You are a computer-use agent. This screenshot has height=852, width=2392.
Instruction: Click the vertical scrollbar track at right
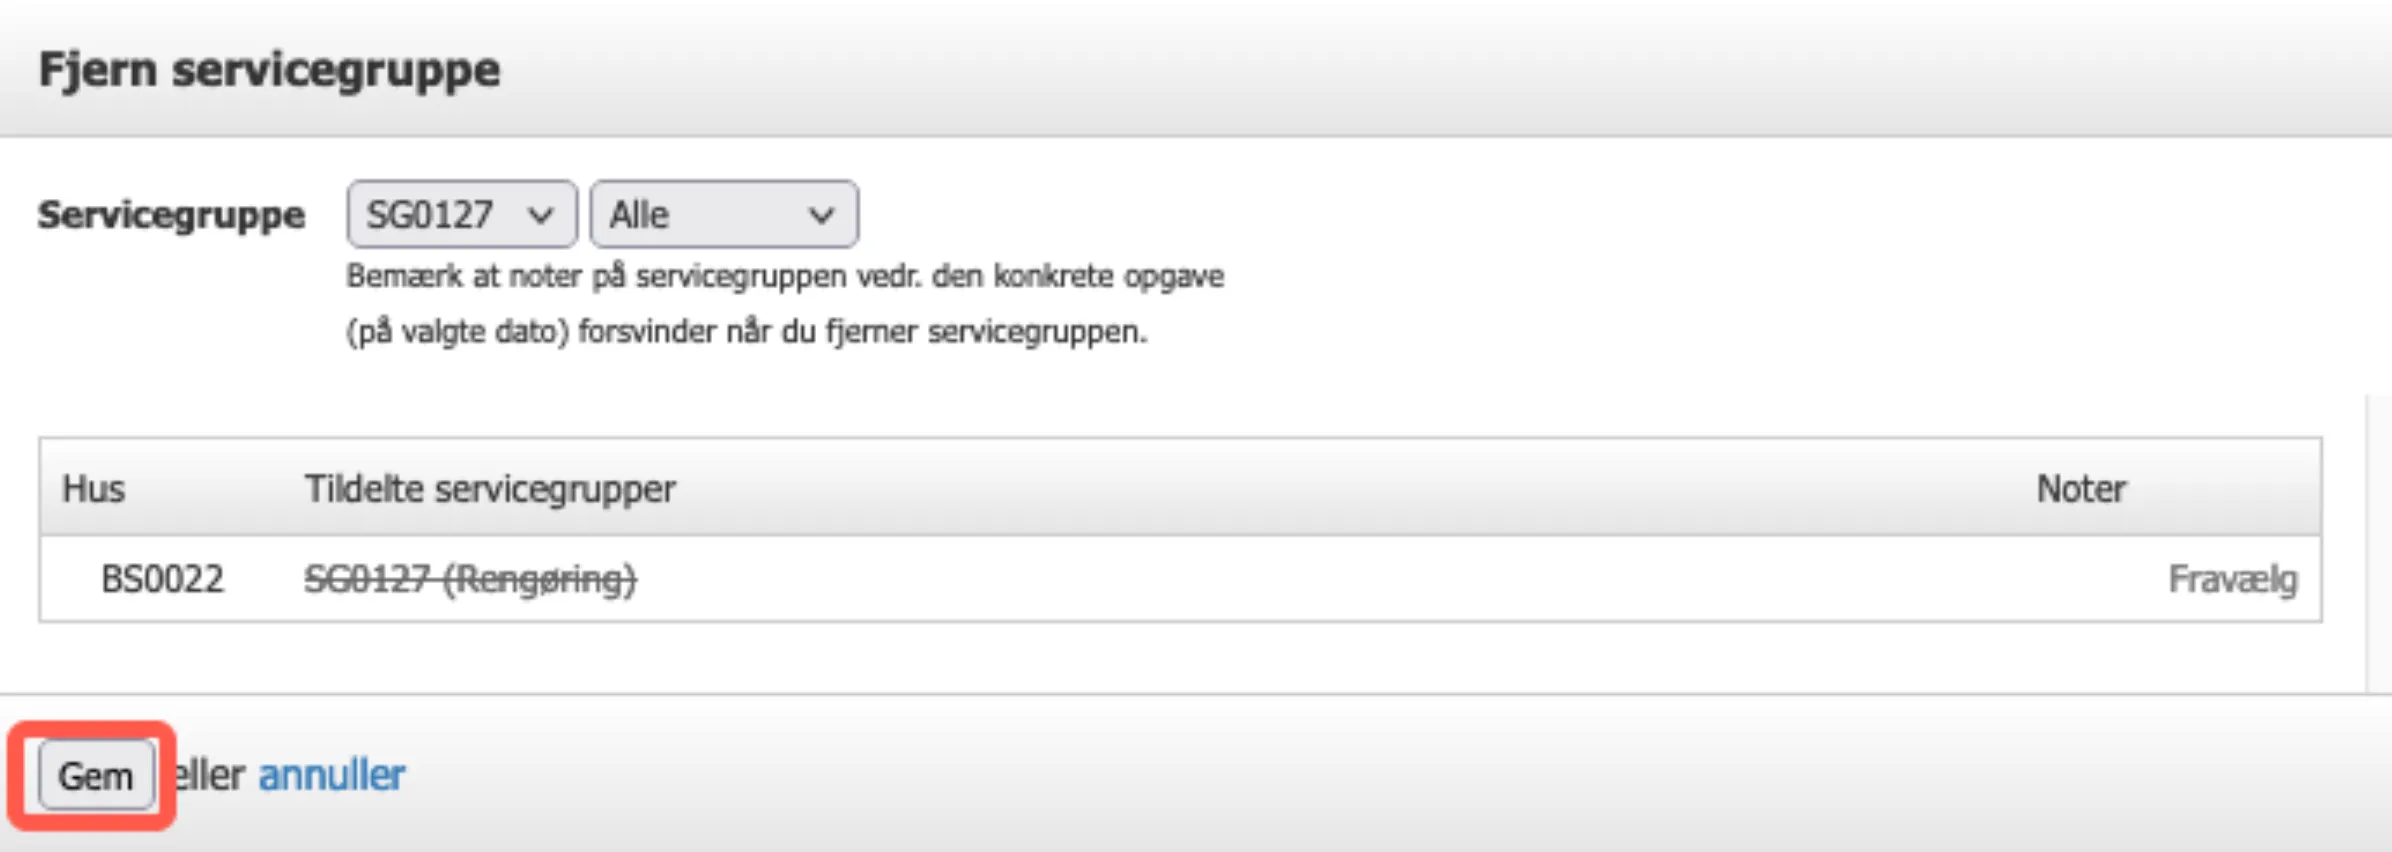point(2378,540)
